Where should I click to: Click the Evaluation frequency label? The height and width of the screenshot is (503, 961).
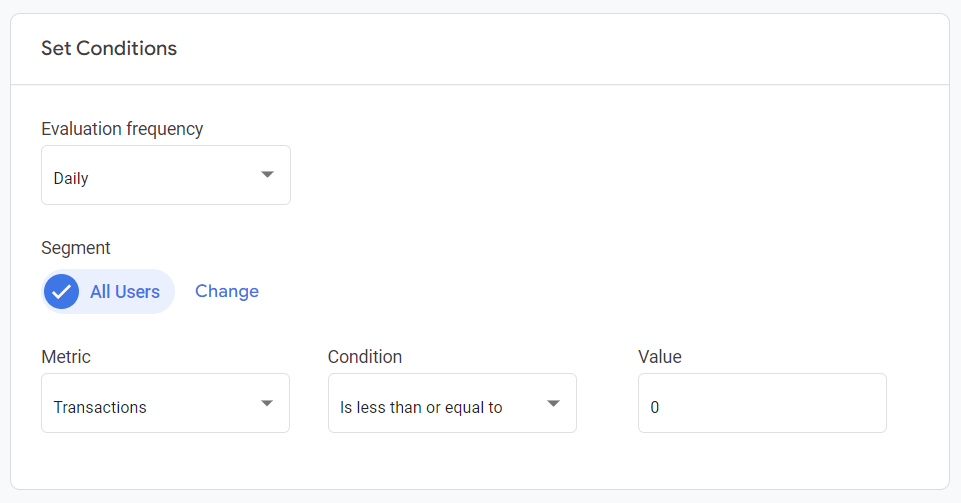(x=122, y=129)
